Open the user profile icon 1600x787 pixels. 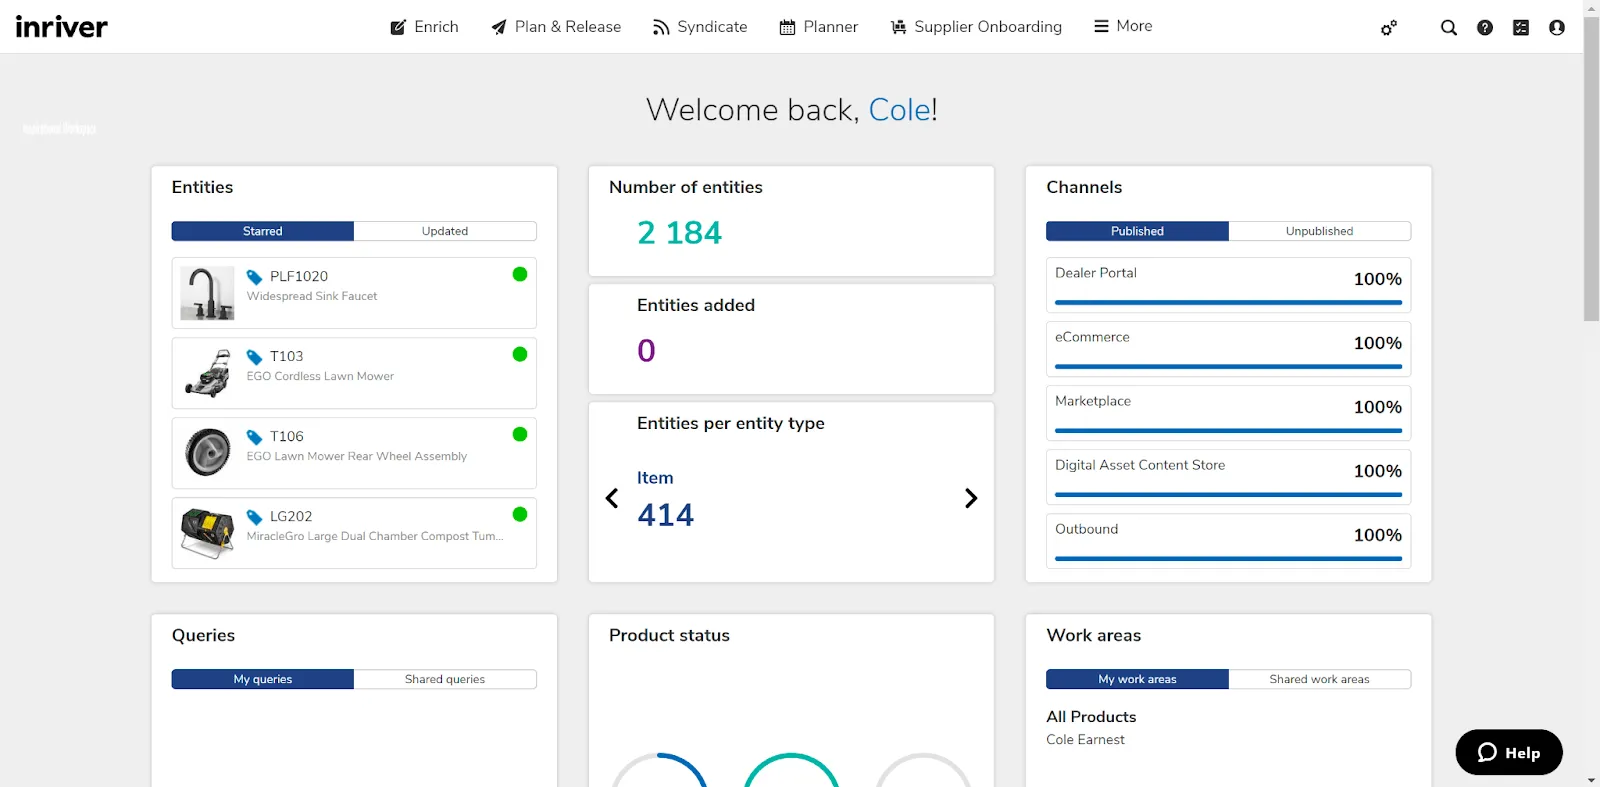[x=1557, y=28]
